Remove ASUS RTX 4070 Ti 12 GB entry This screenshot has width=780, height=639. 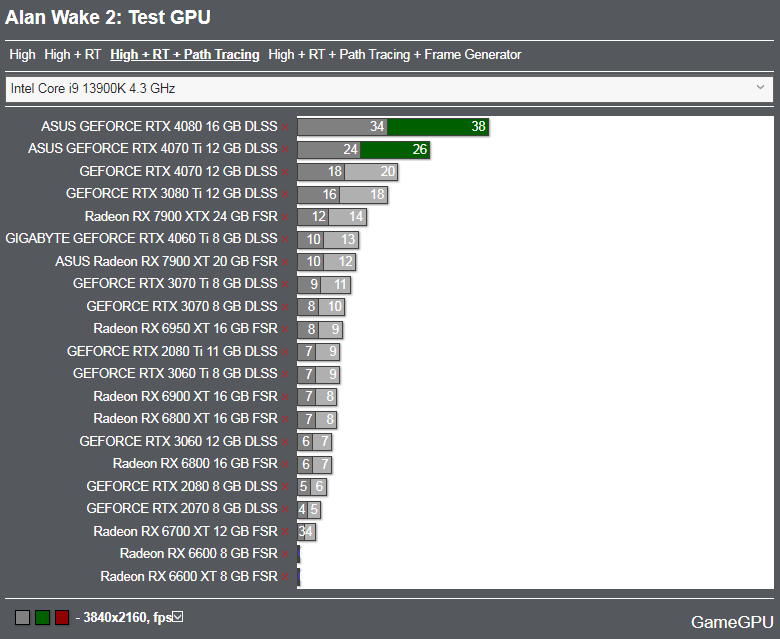285,149
